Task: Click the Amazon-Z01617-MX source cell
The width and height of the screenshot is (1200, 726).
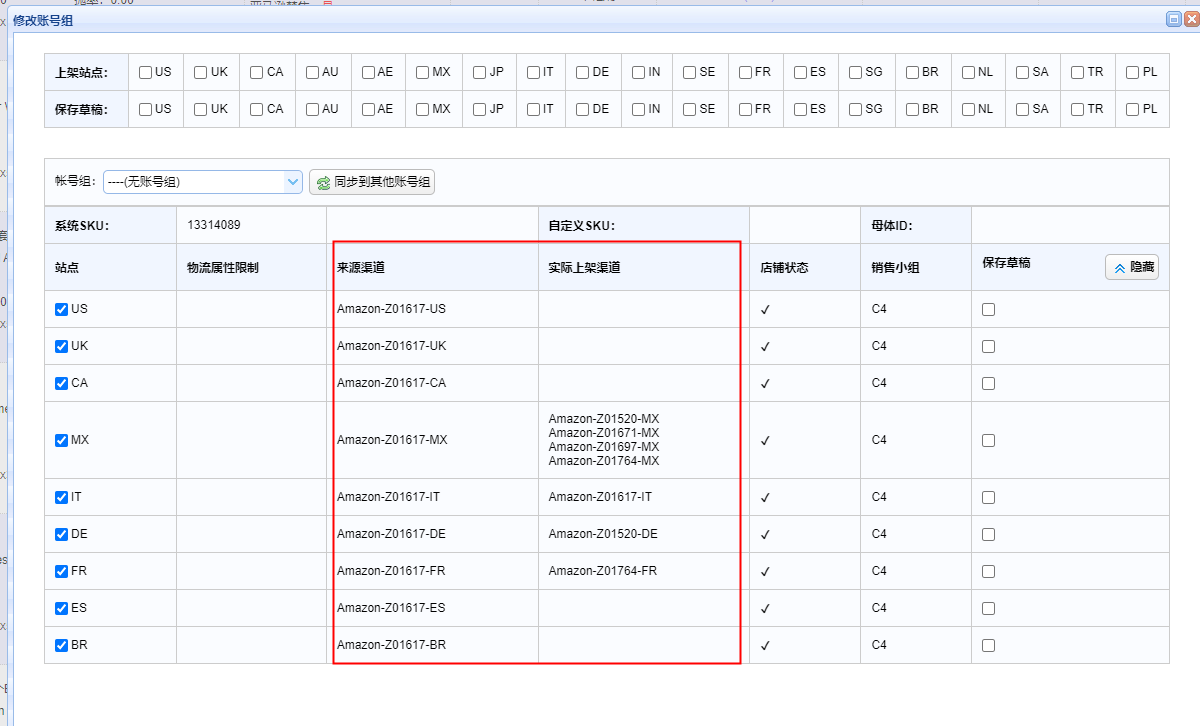Action: click(x=392, y=440)
